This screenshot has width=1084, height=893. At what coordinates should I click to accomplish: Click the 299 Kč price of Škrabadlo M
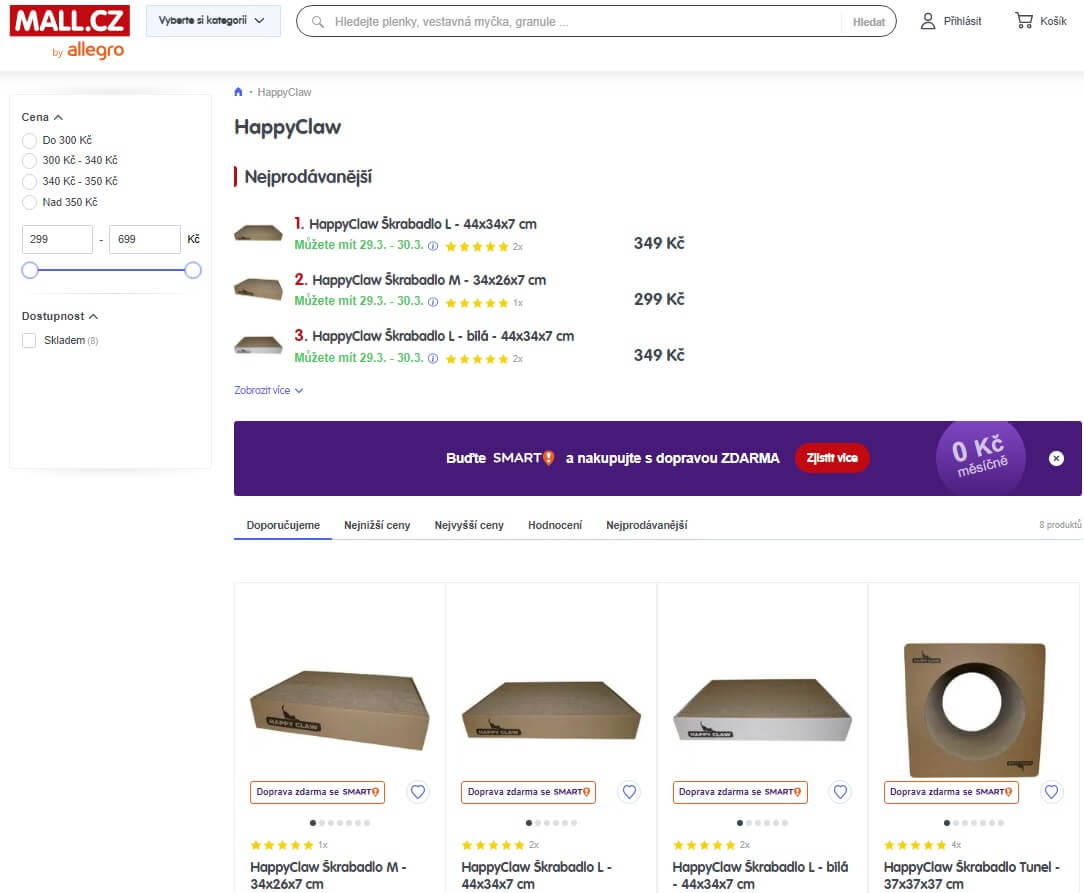coord(659,299)
